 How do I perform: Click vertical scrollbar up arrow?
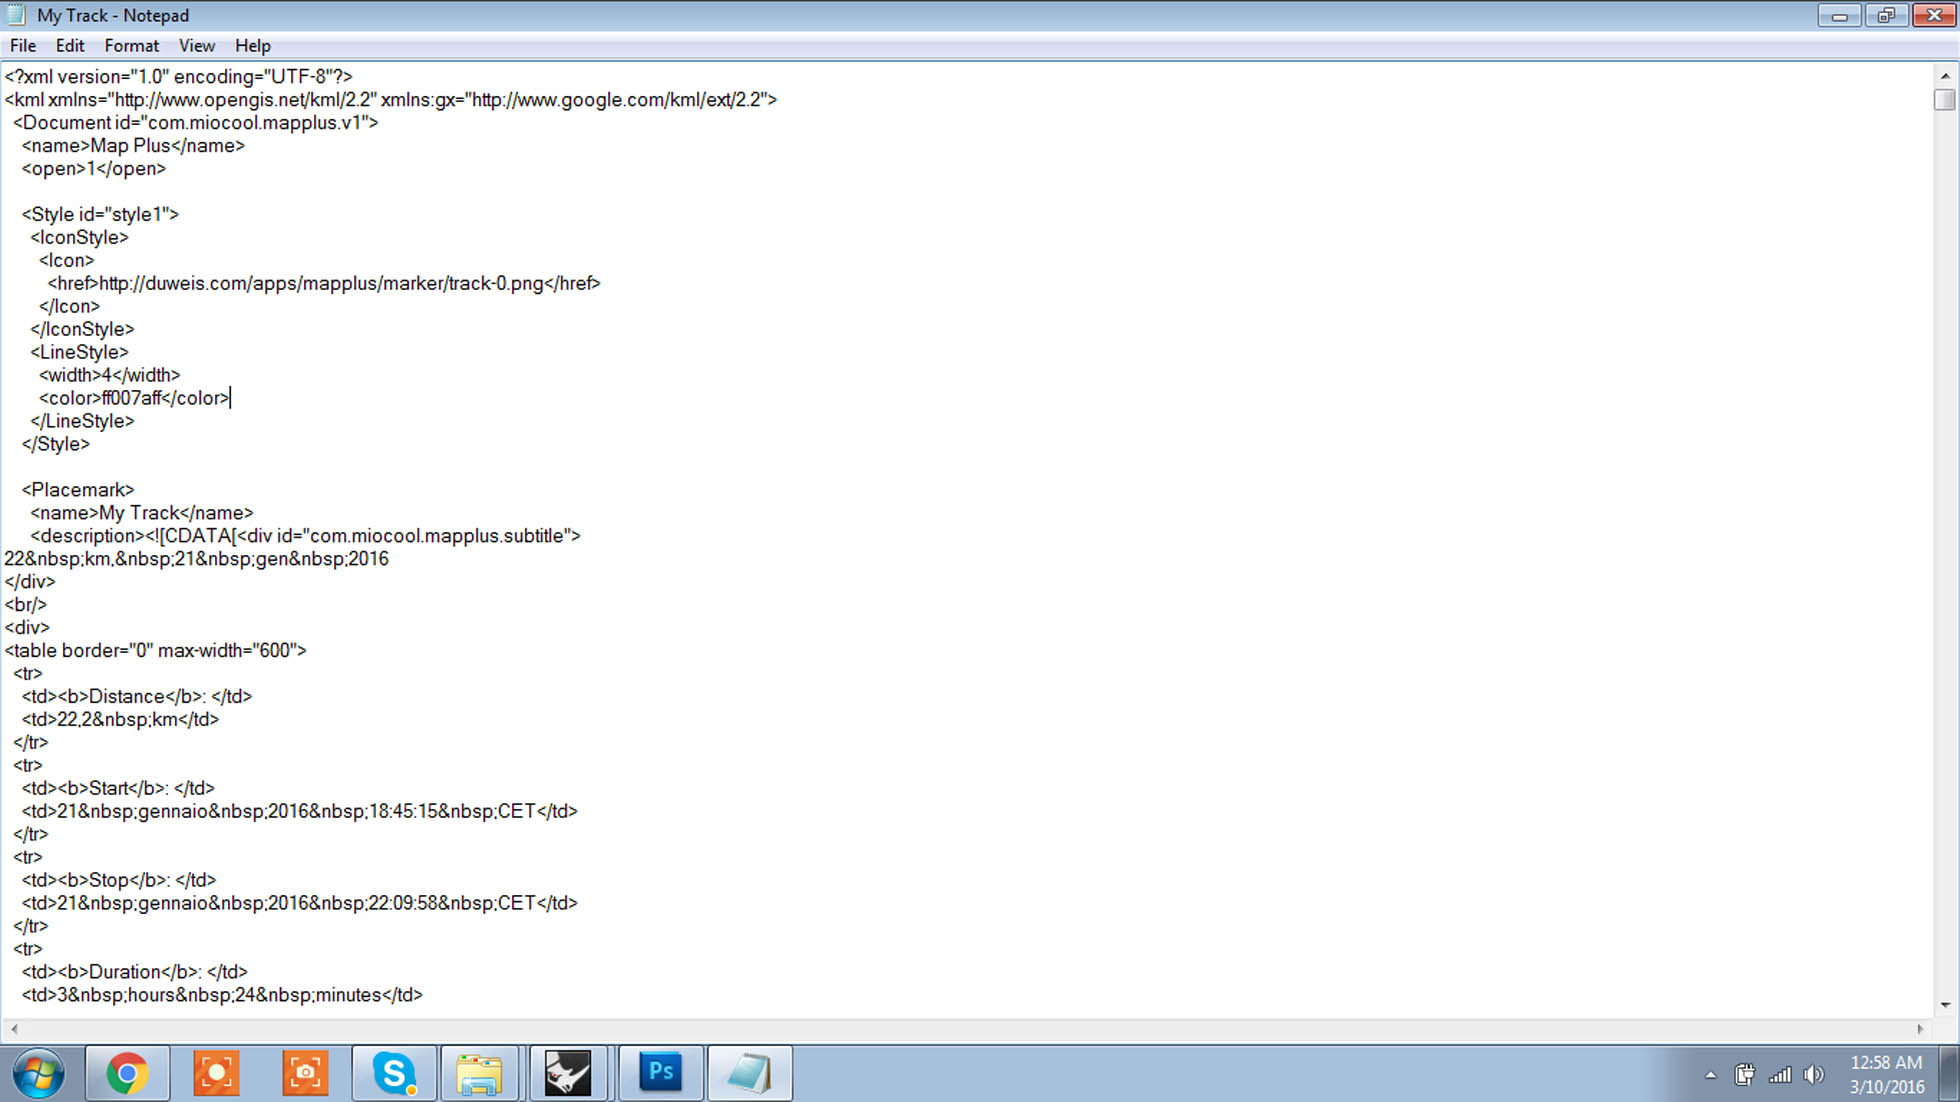(1944, 75)
